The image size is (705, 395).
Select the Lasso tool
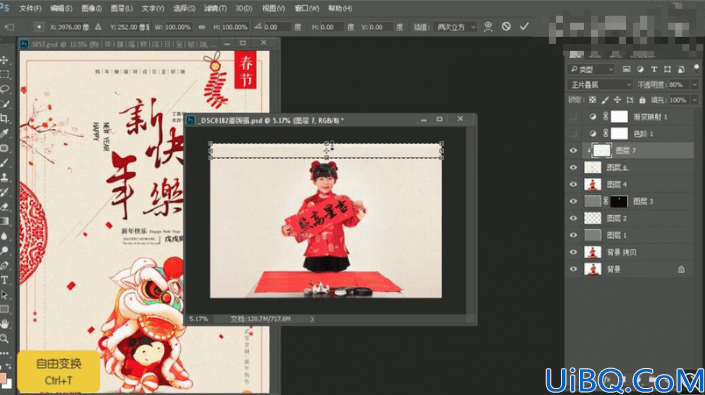(x=4, y=89)
